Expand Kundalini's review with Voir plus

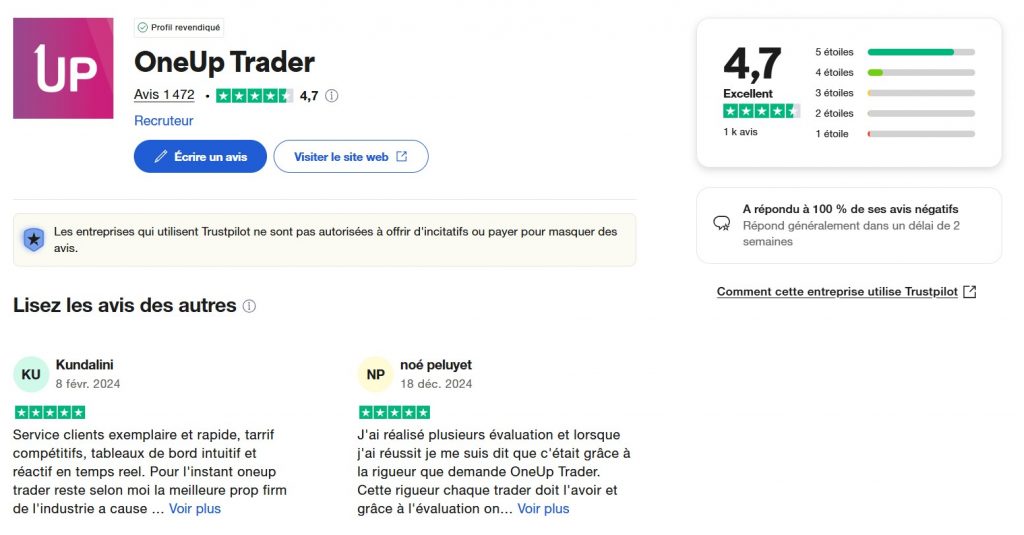pos(195,509)
